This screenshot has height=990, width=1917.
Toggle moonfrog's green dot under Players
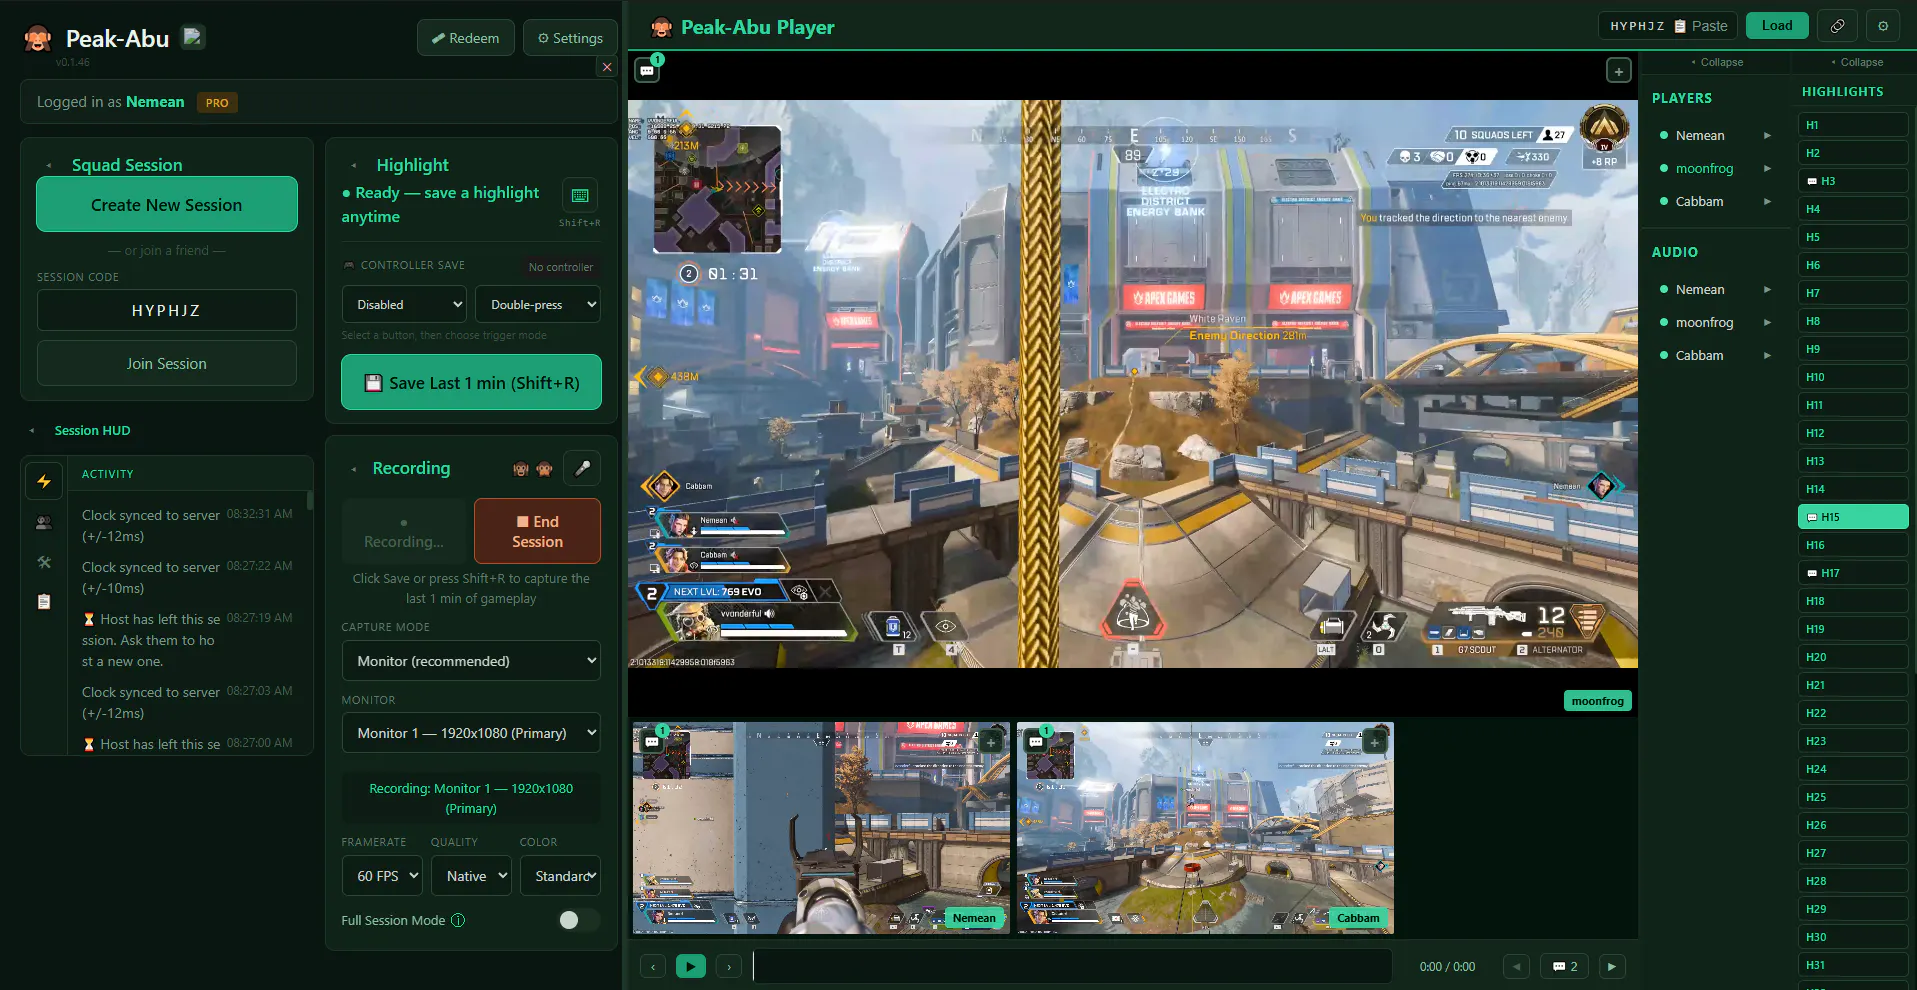1664,168
